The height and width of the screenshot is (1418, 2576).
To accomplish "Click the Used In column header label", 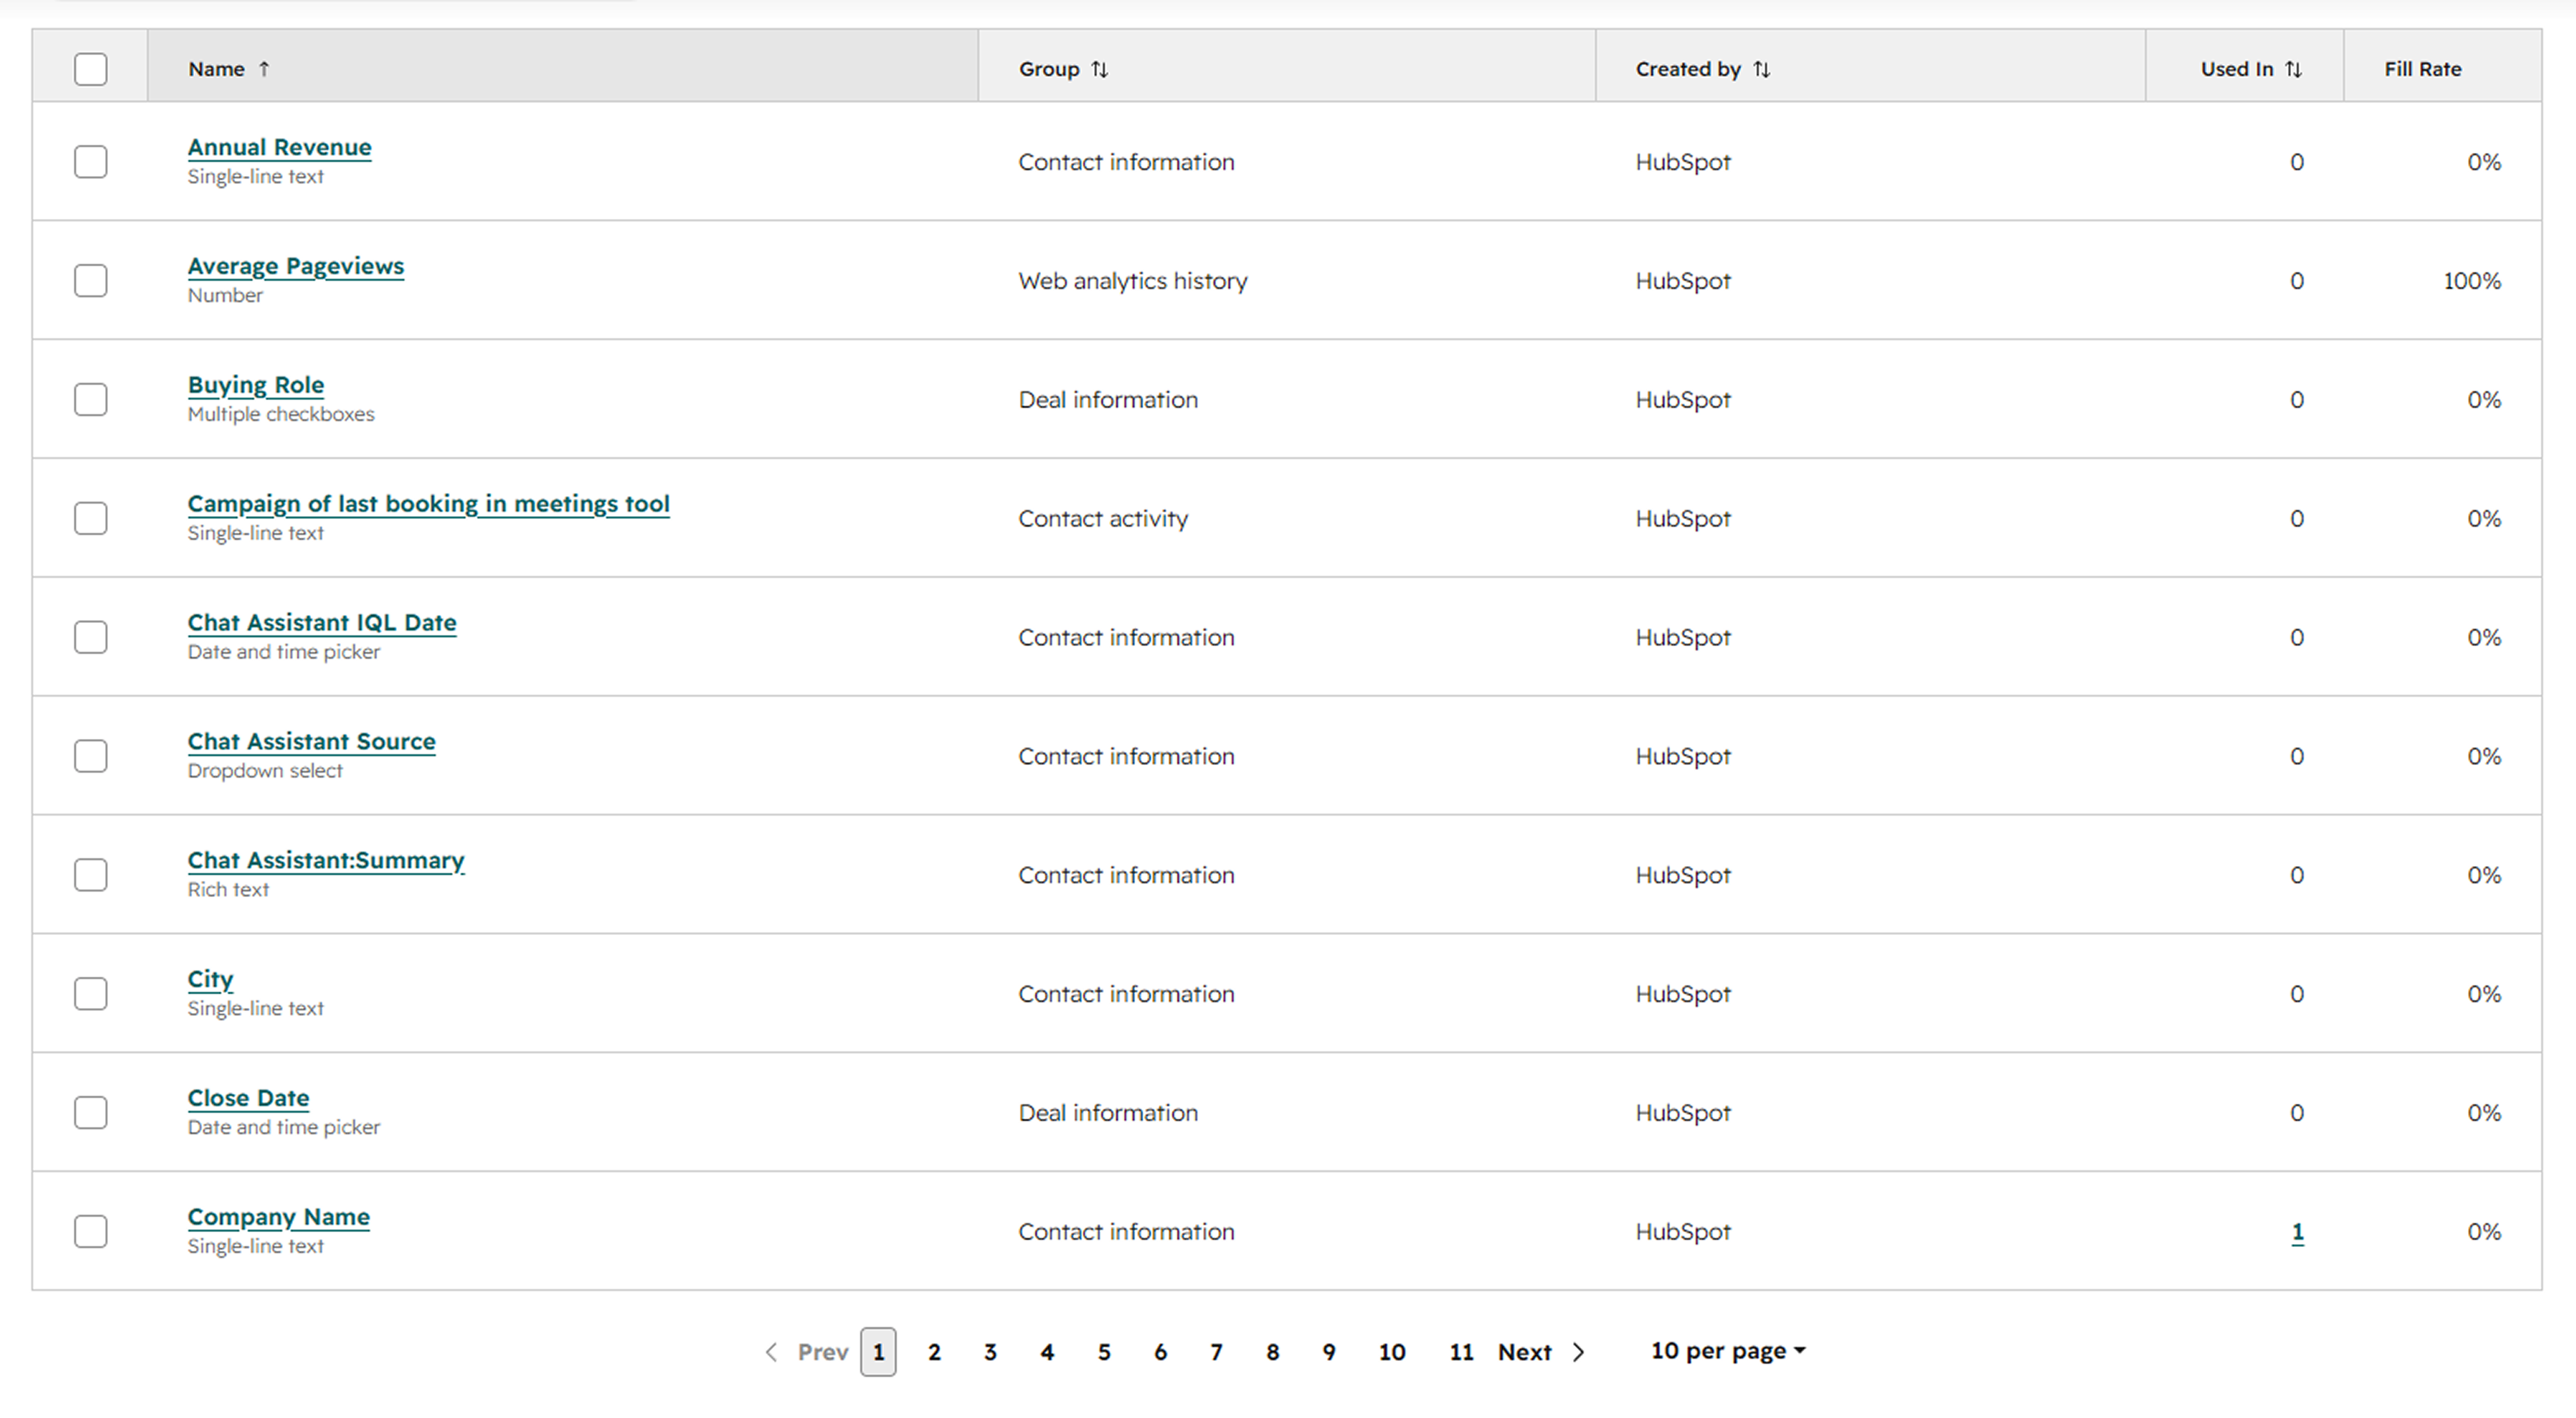I will point(2237,69).
